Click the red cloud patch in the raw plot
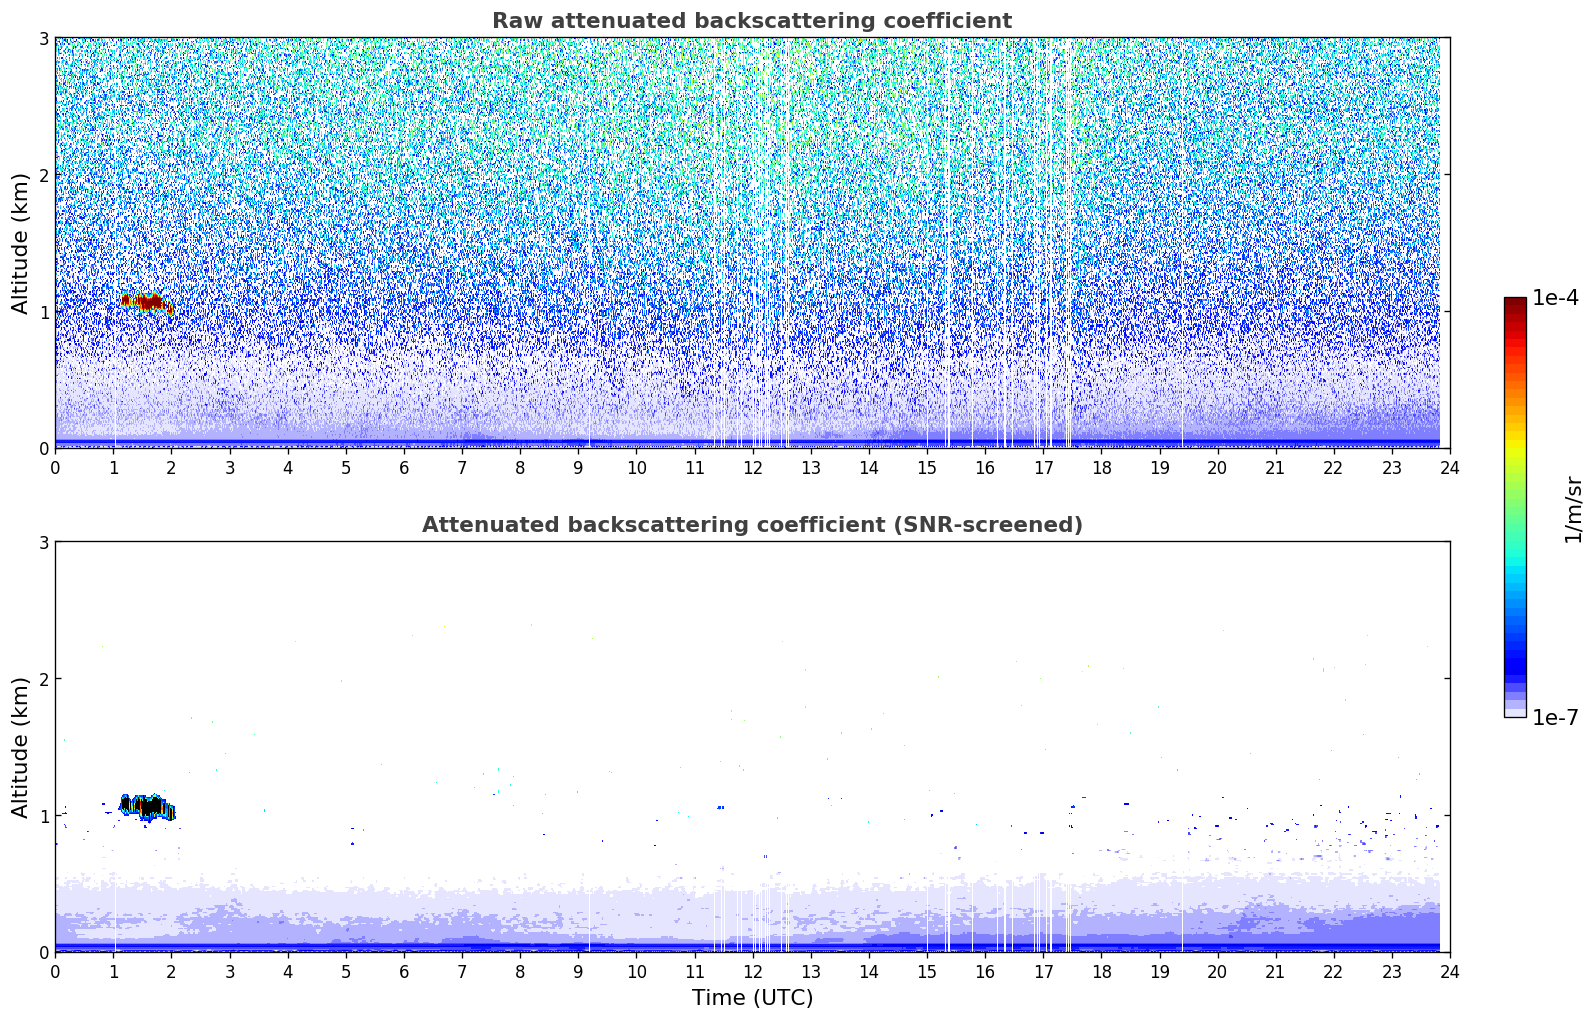 point(147,302)
